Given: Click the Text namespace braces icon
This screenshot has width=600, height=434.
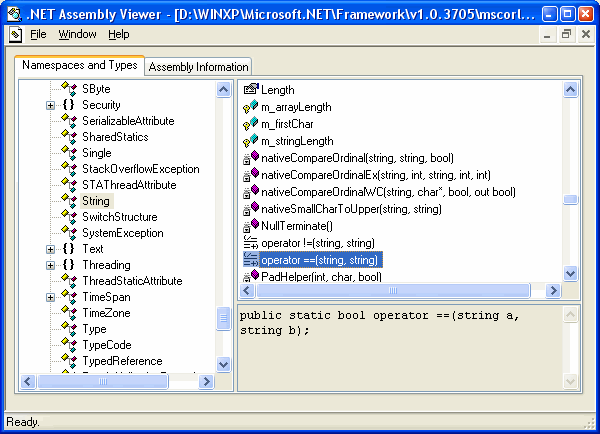Looking at the screenshot, I should [x=69, y=249].
